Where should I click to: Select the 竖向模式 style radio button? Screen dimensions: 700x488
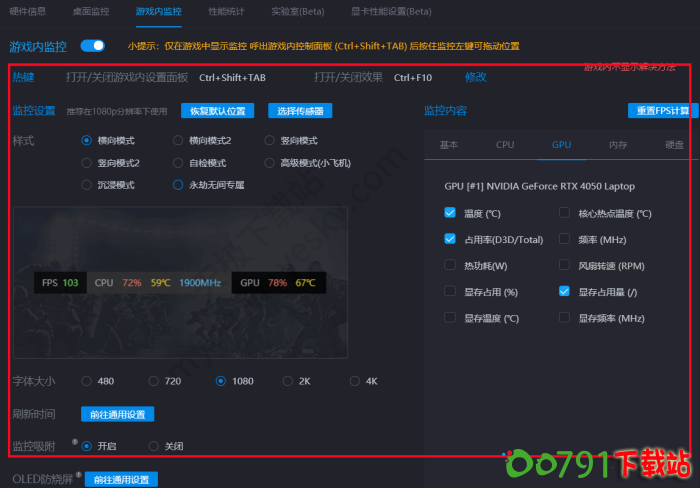(x=270, y=141)
